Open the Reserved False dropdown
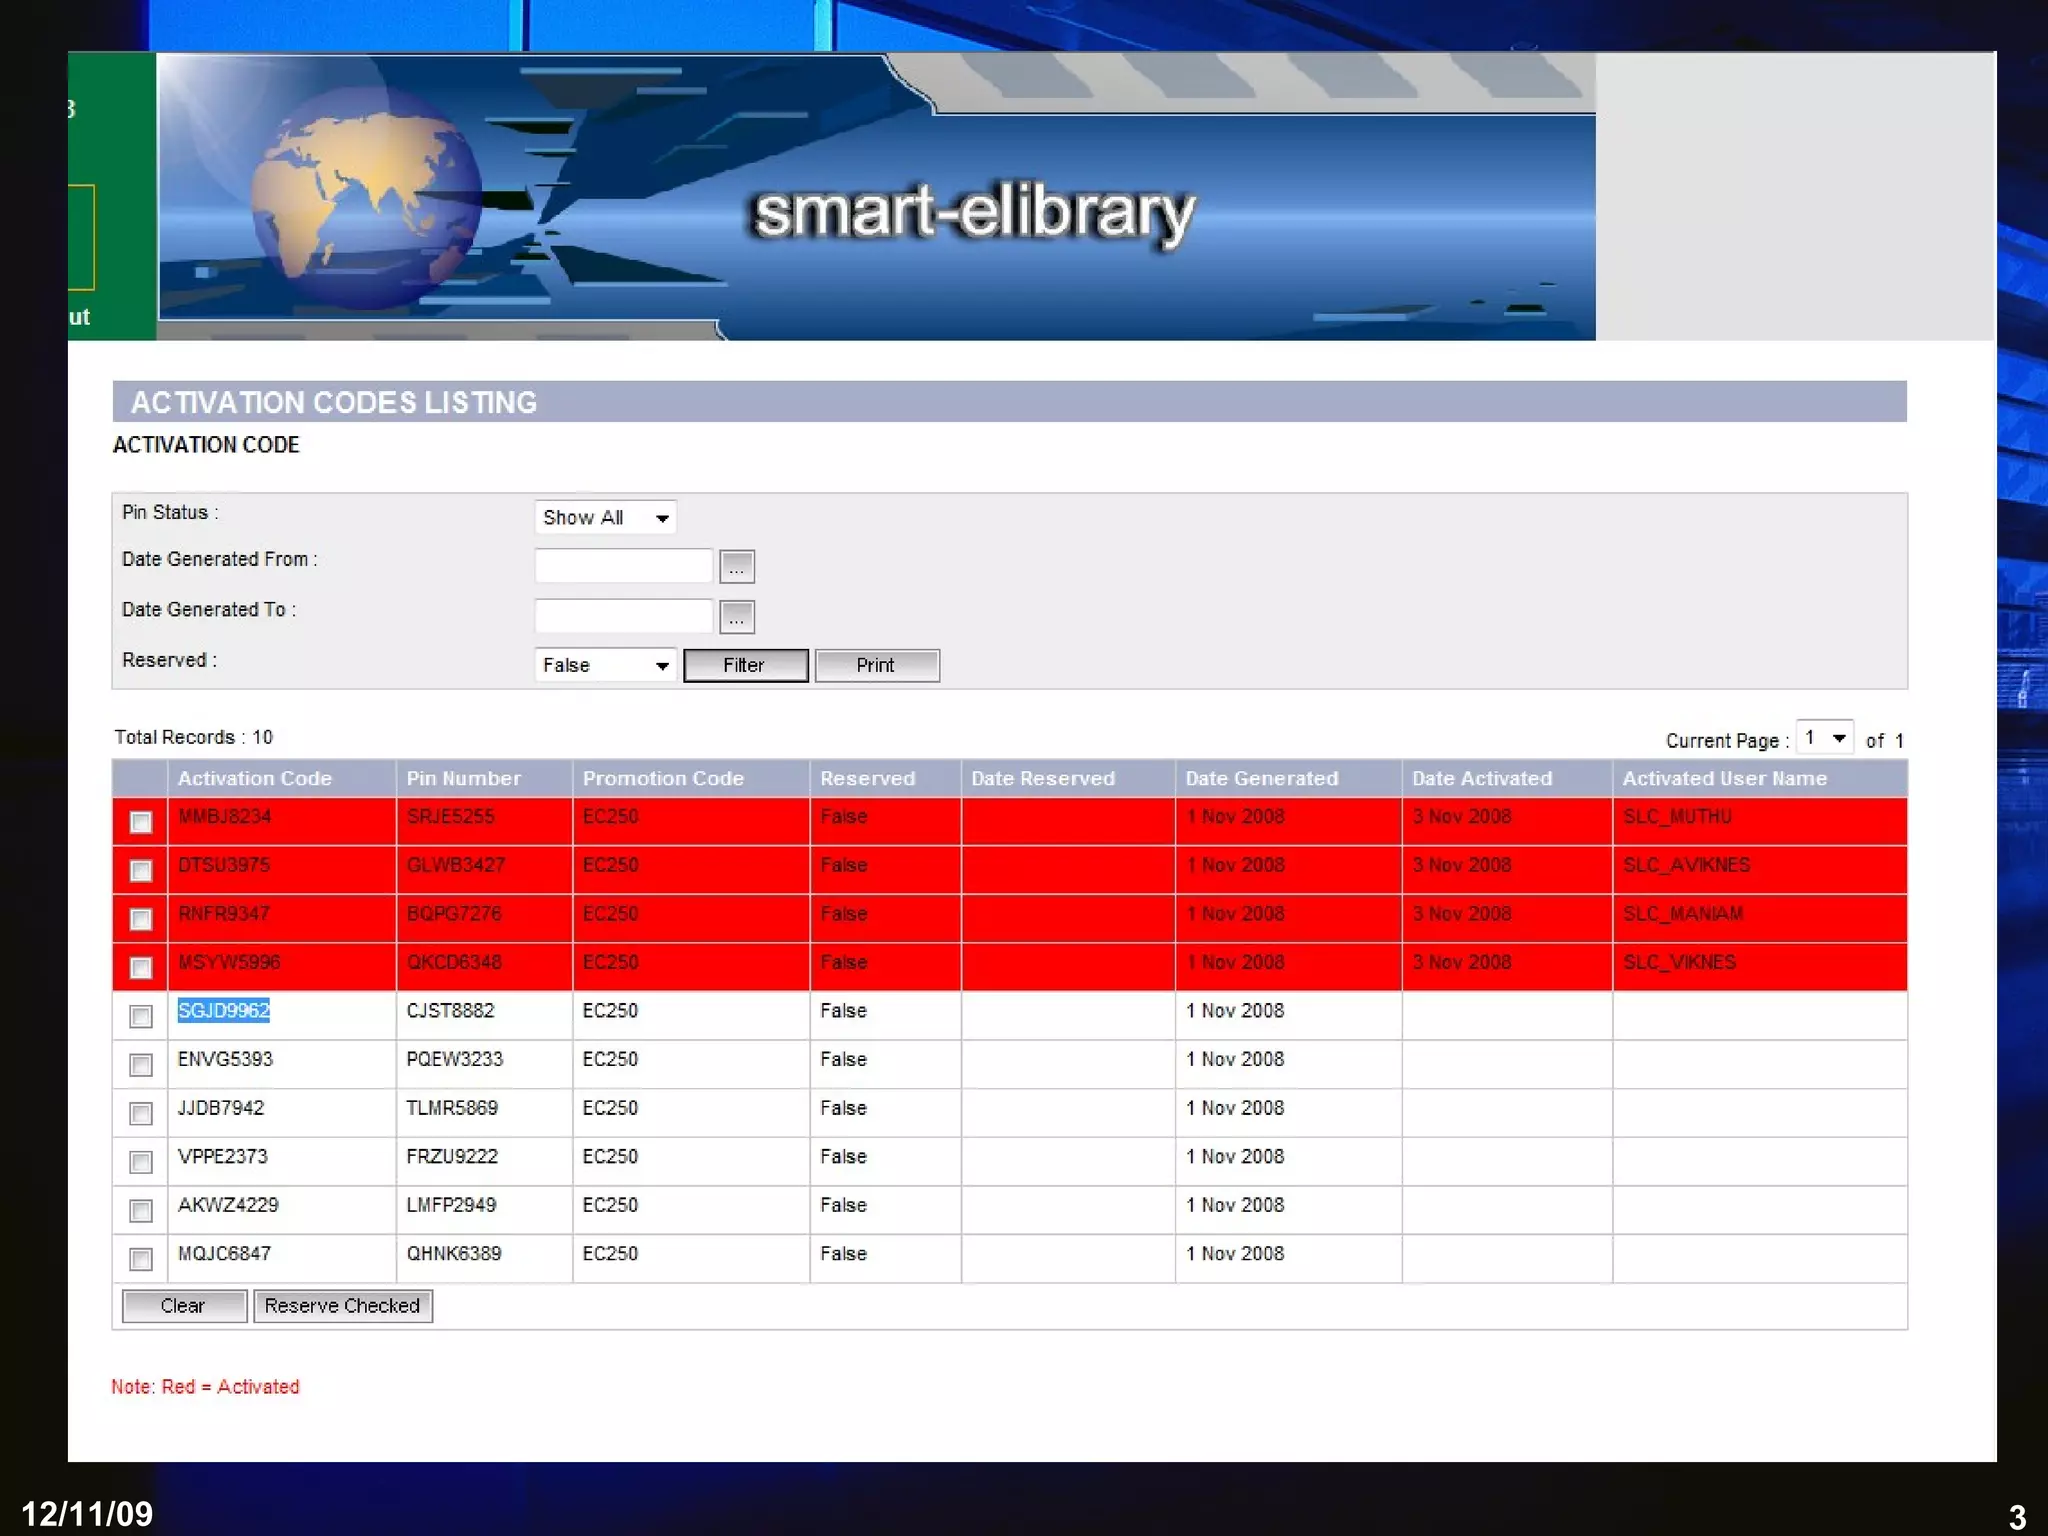 coord(605,665)
